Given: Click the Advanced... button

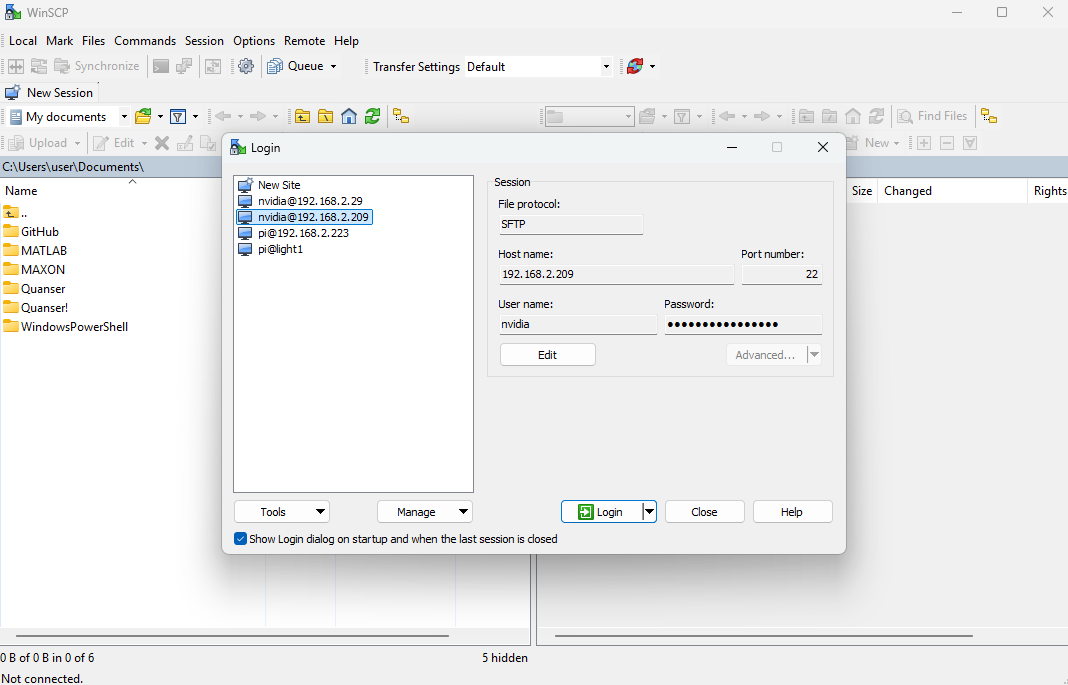Looking at the screenshot, I should click(x=766, y=355).
